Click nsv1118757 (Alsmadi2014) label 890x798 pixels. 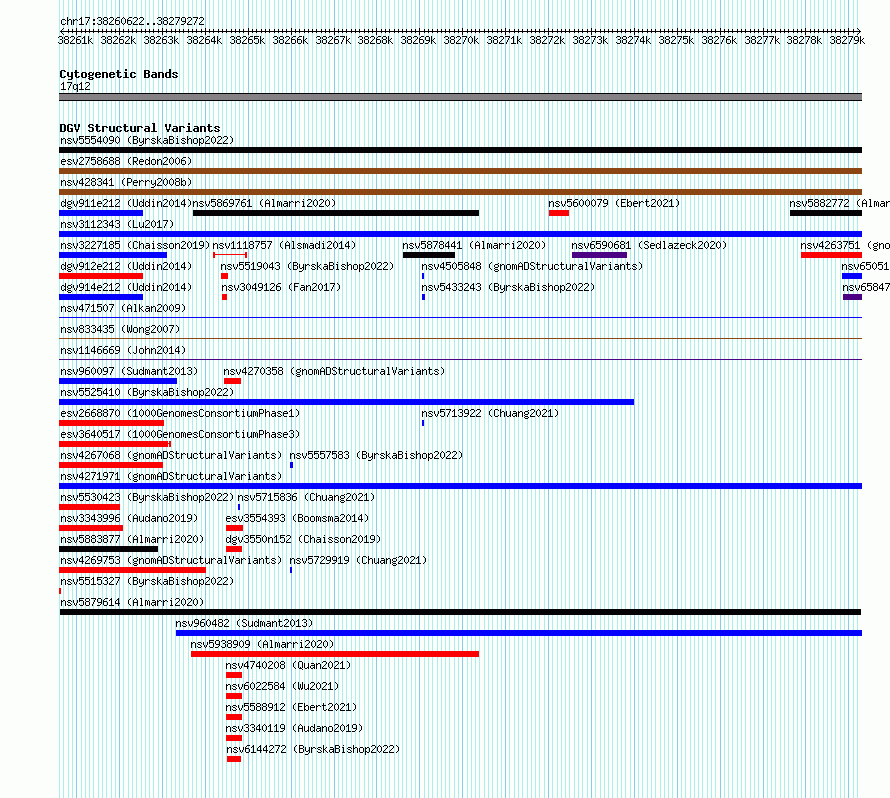click(284, 245)
